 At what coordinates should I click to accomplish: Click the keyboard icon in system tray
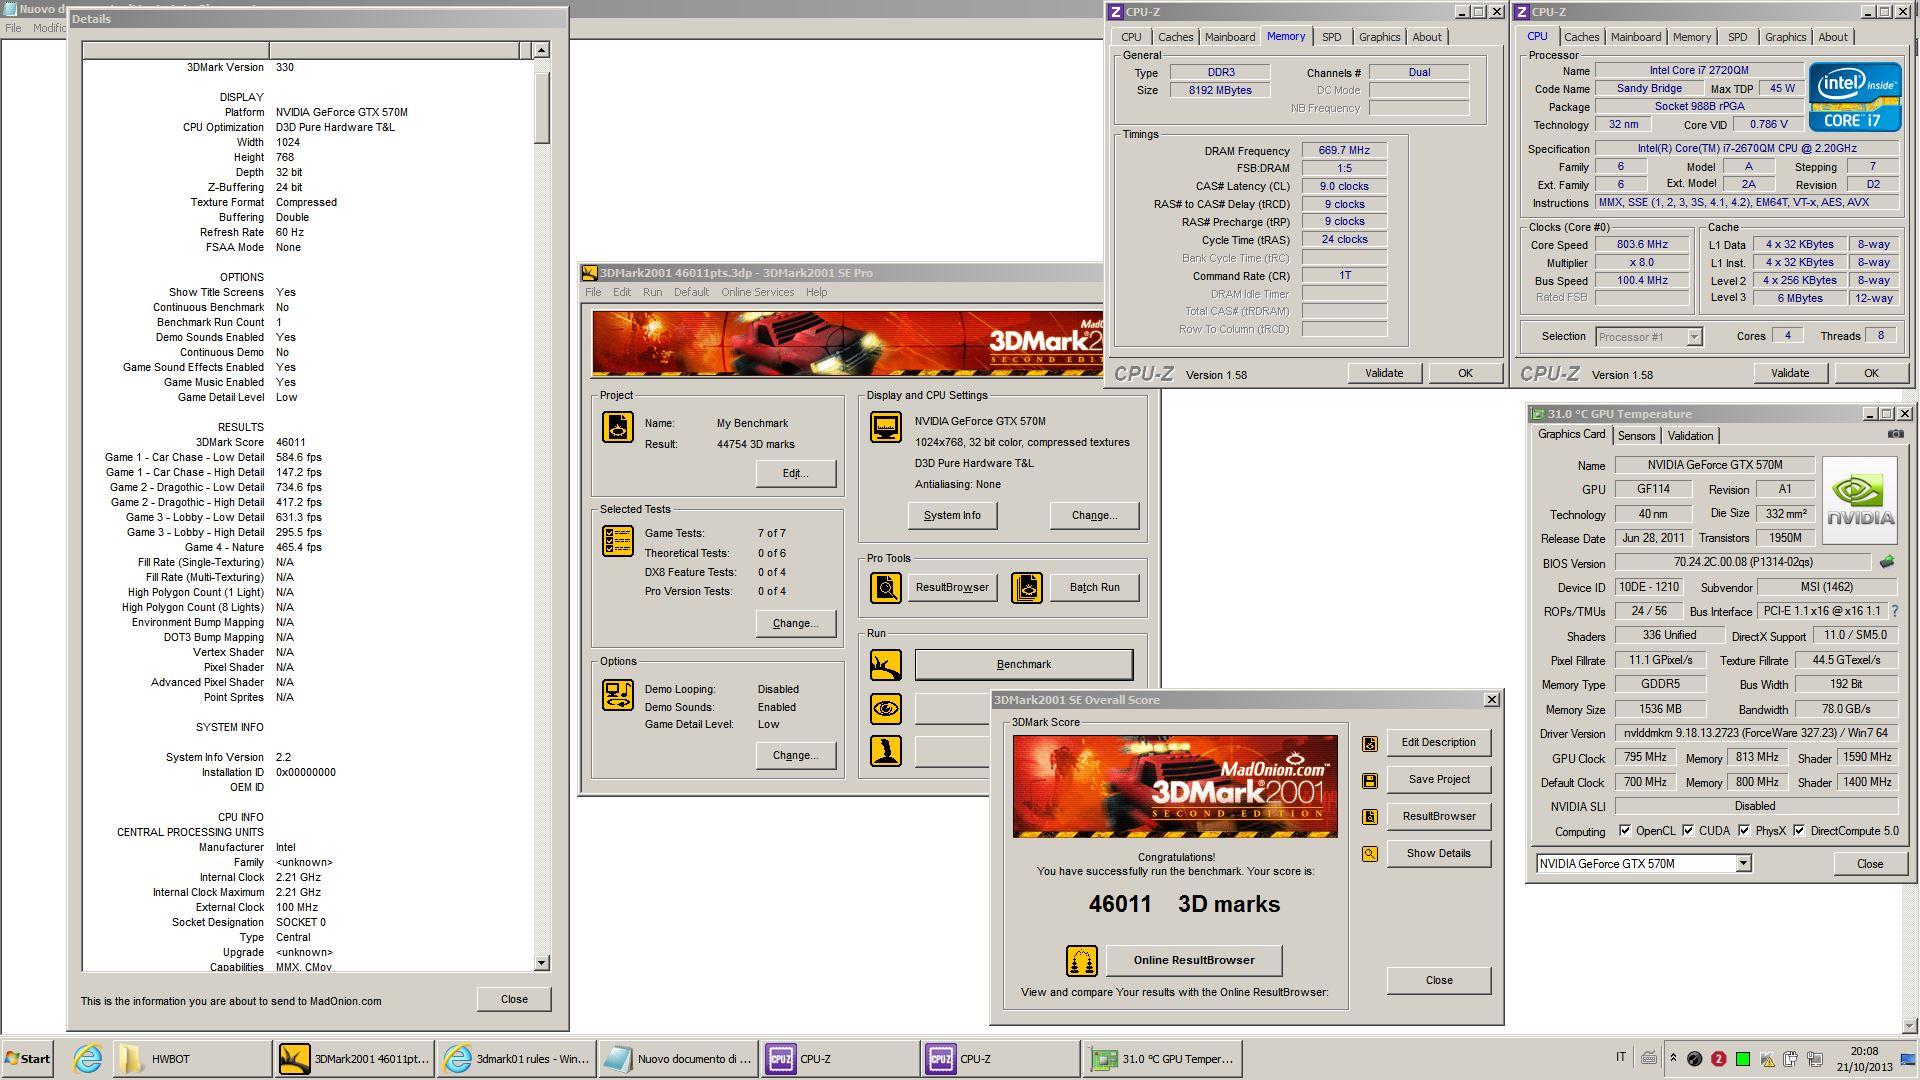tap(1649, 1058)
